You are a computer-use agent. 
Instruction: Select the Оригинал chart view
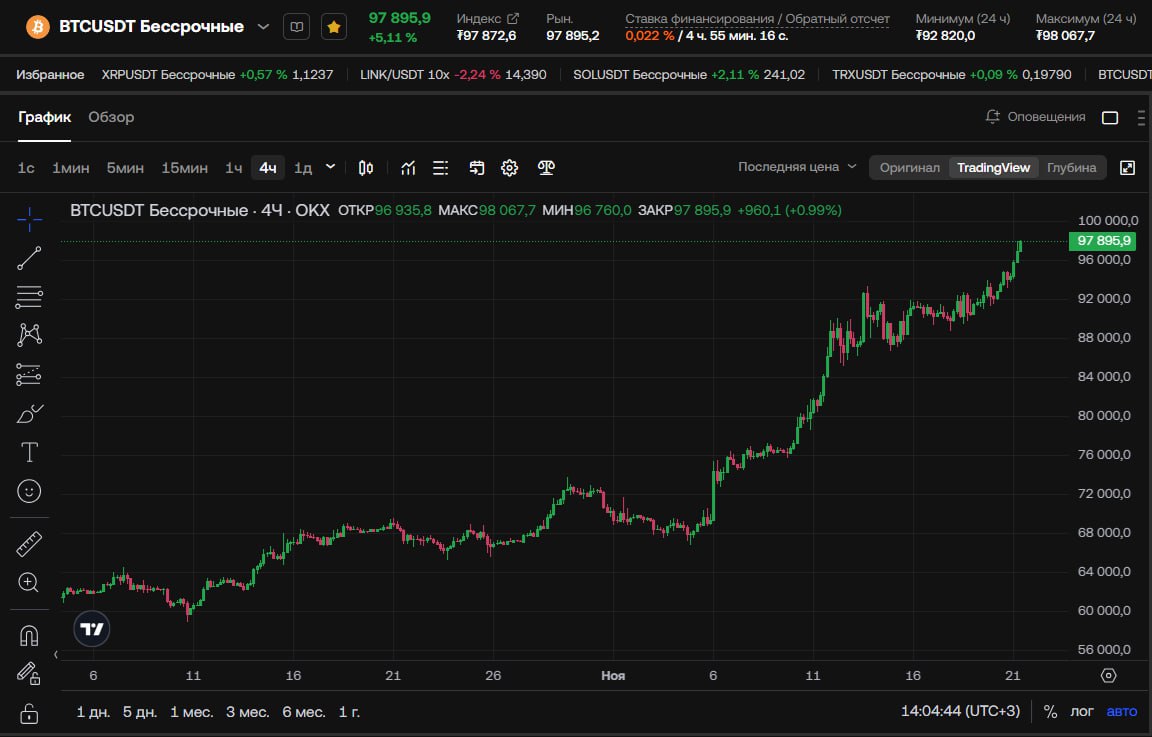pos(910,168)
